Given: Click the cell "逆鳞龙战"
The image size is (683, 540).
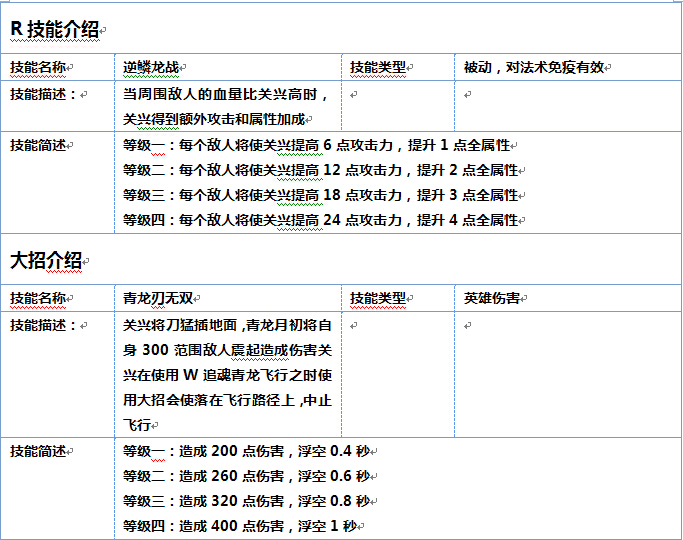Looking at the screenshot, I should [x=151, y=67].
